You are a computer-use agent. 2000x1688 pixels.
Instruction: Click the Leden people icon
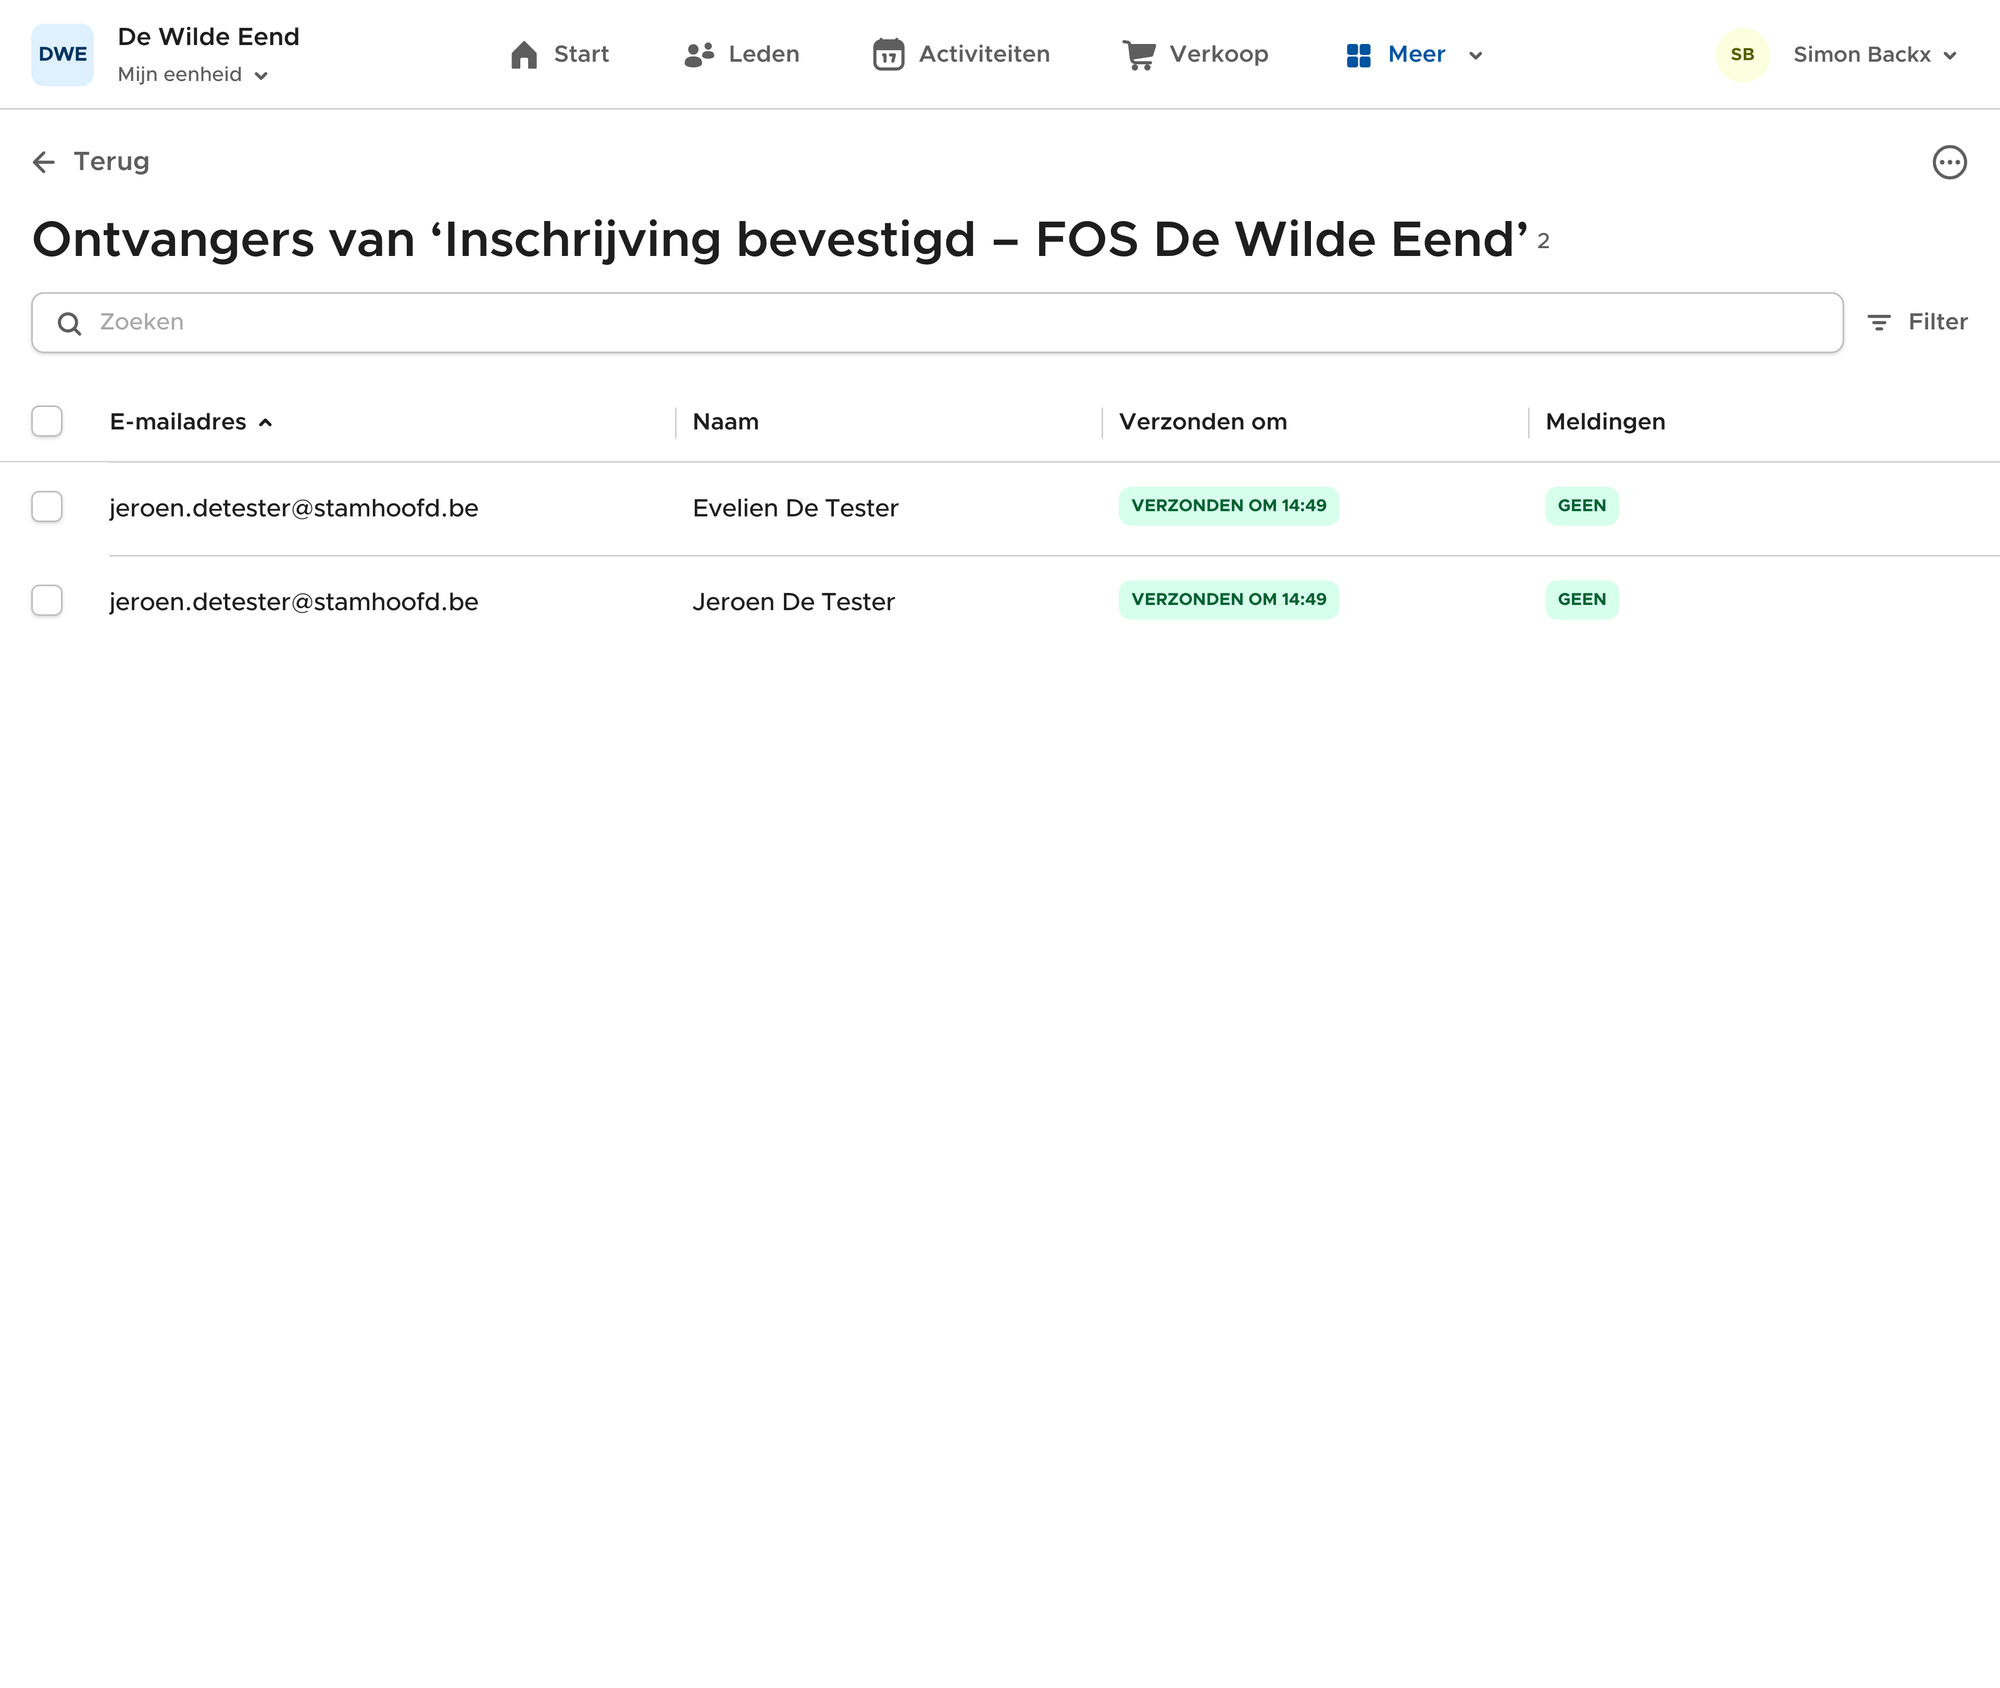[x=699, y=55]
